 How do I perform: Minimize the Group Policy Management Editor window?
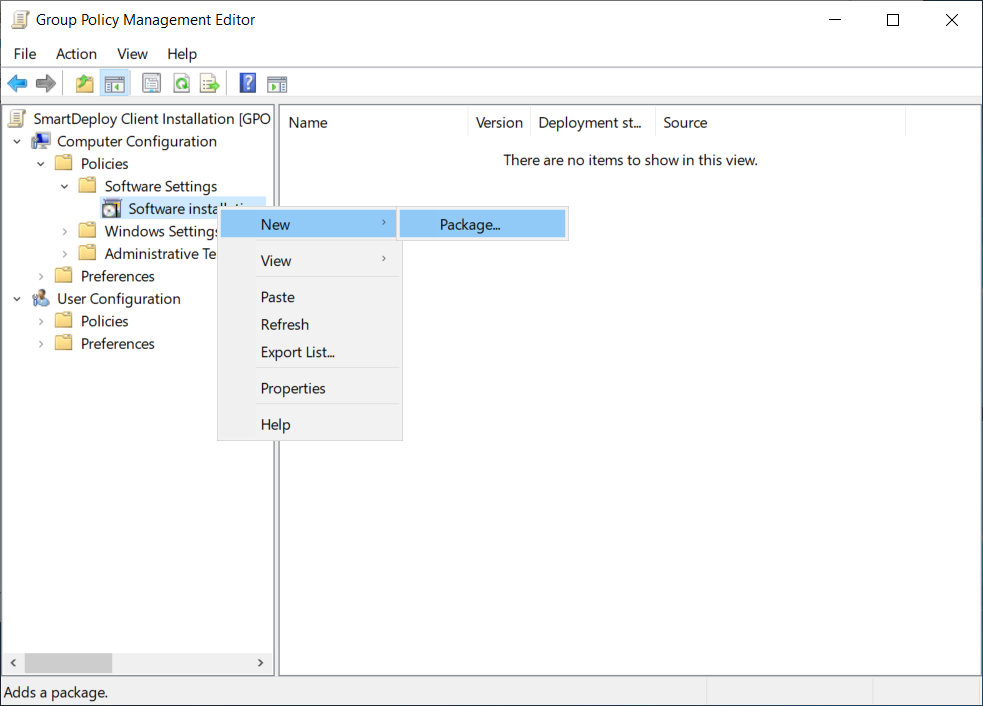point(834,20)
